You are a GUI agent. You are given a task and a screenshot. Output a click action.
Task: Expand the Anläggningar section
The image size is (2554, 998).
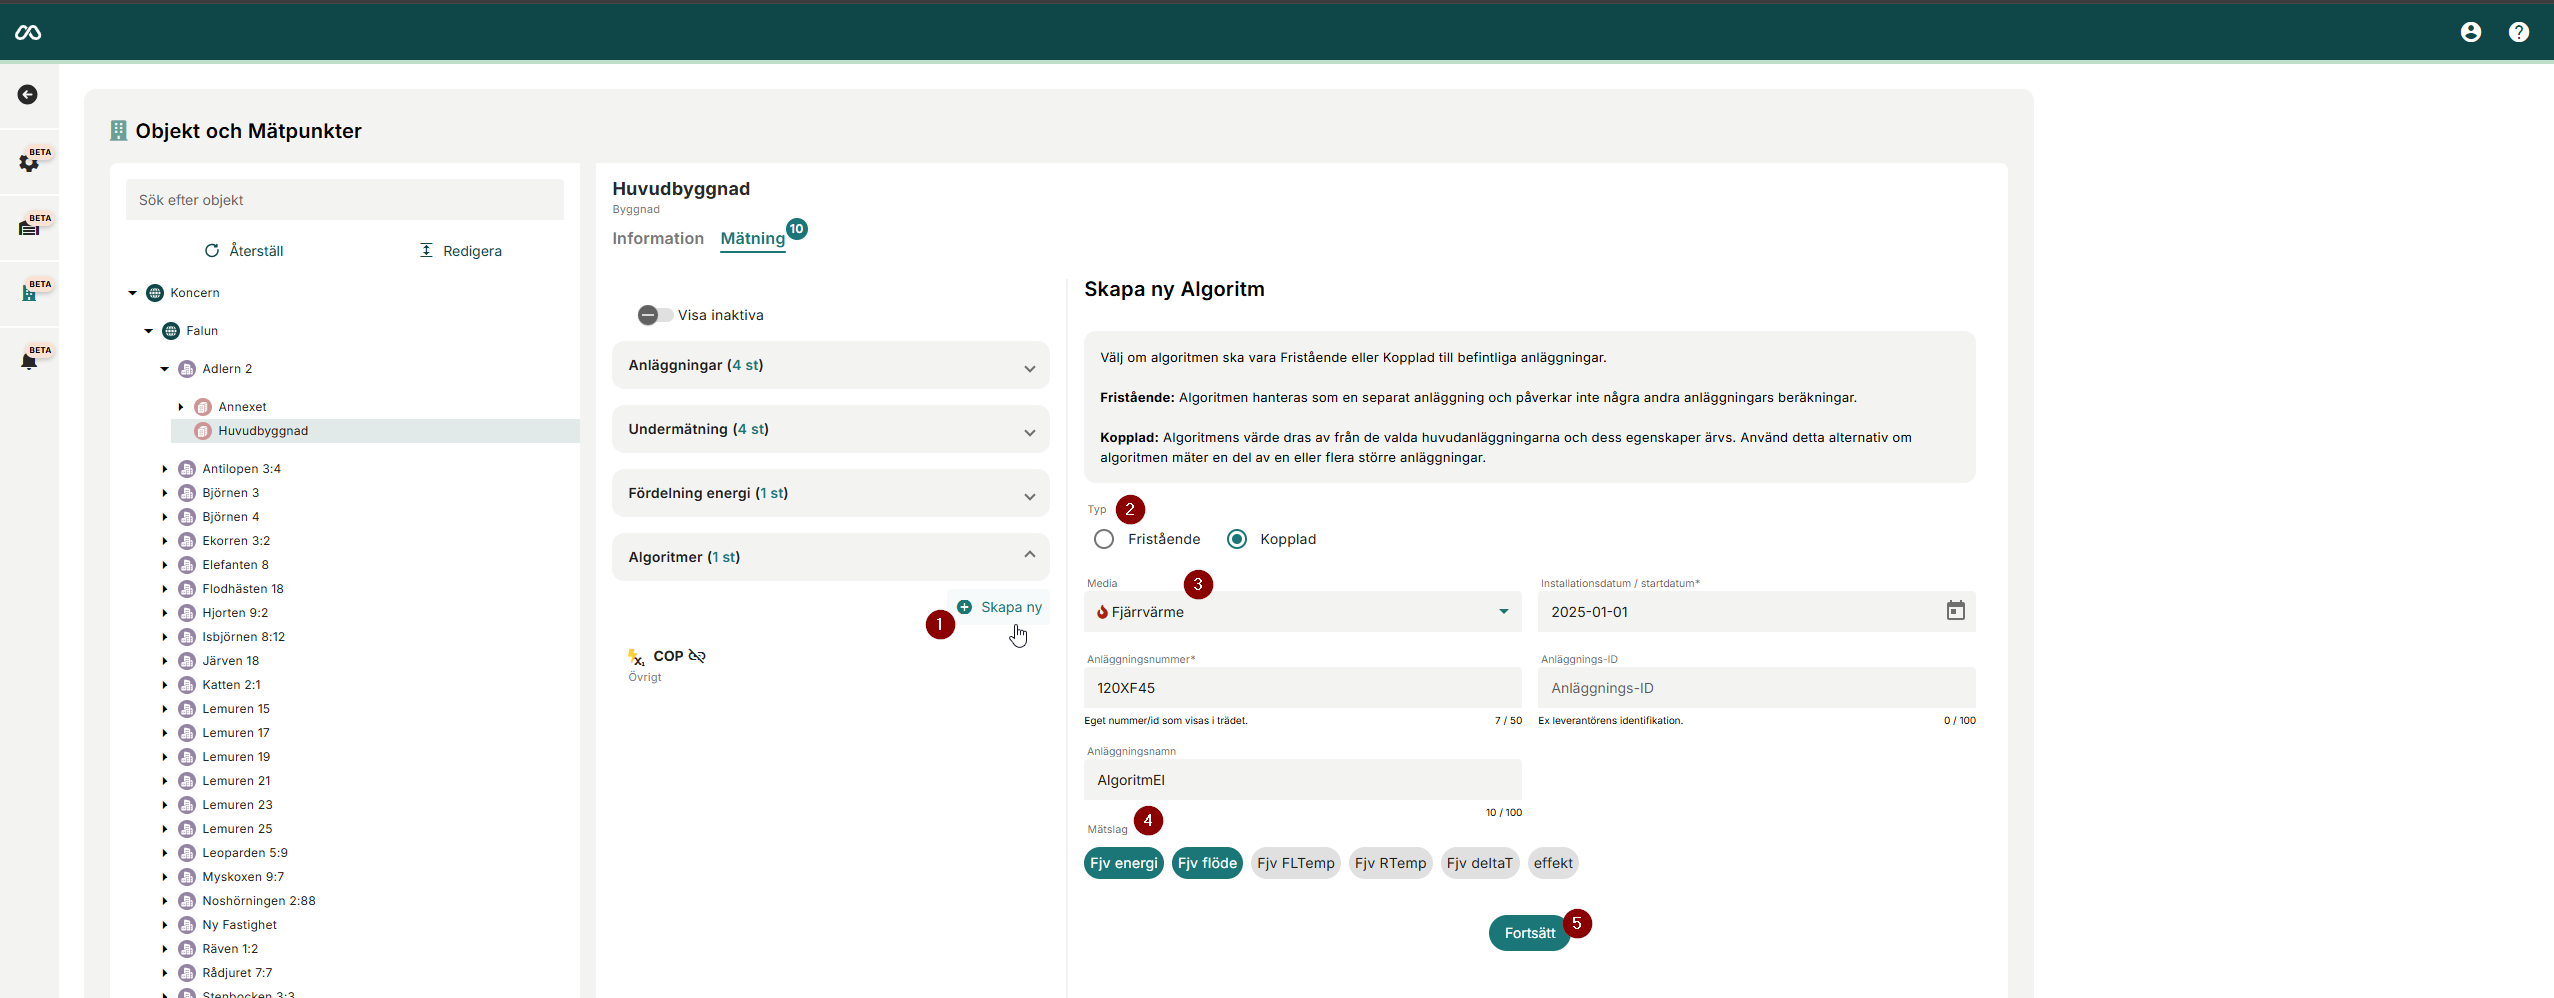[x=830, y=366]
